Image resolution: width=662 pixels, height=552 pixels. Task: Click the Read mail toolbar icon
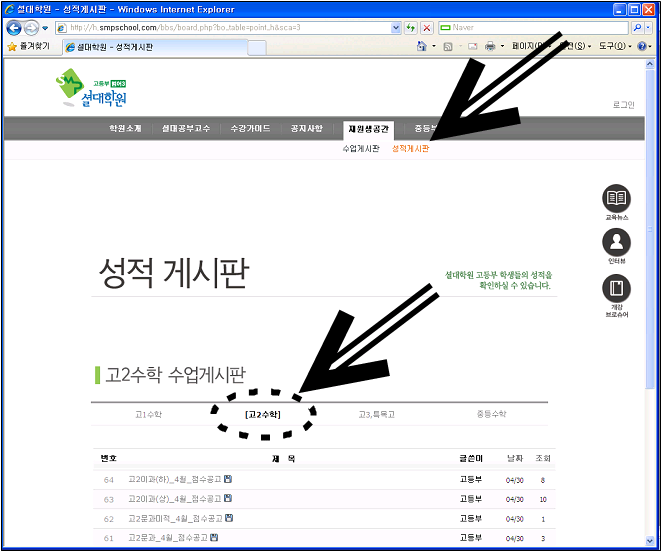click(472, 46)
